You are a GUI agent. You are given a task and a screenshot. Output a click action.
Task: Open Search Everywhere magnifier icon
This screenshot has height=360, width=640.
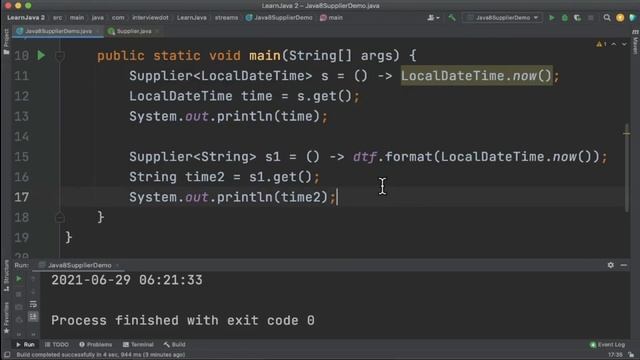(x=607, y=18)
